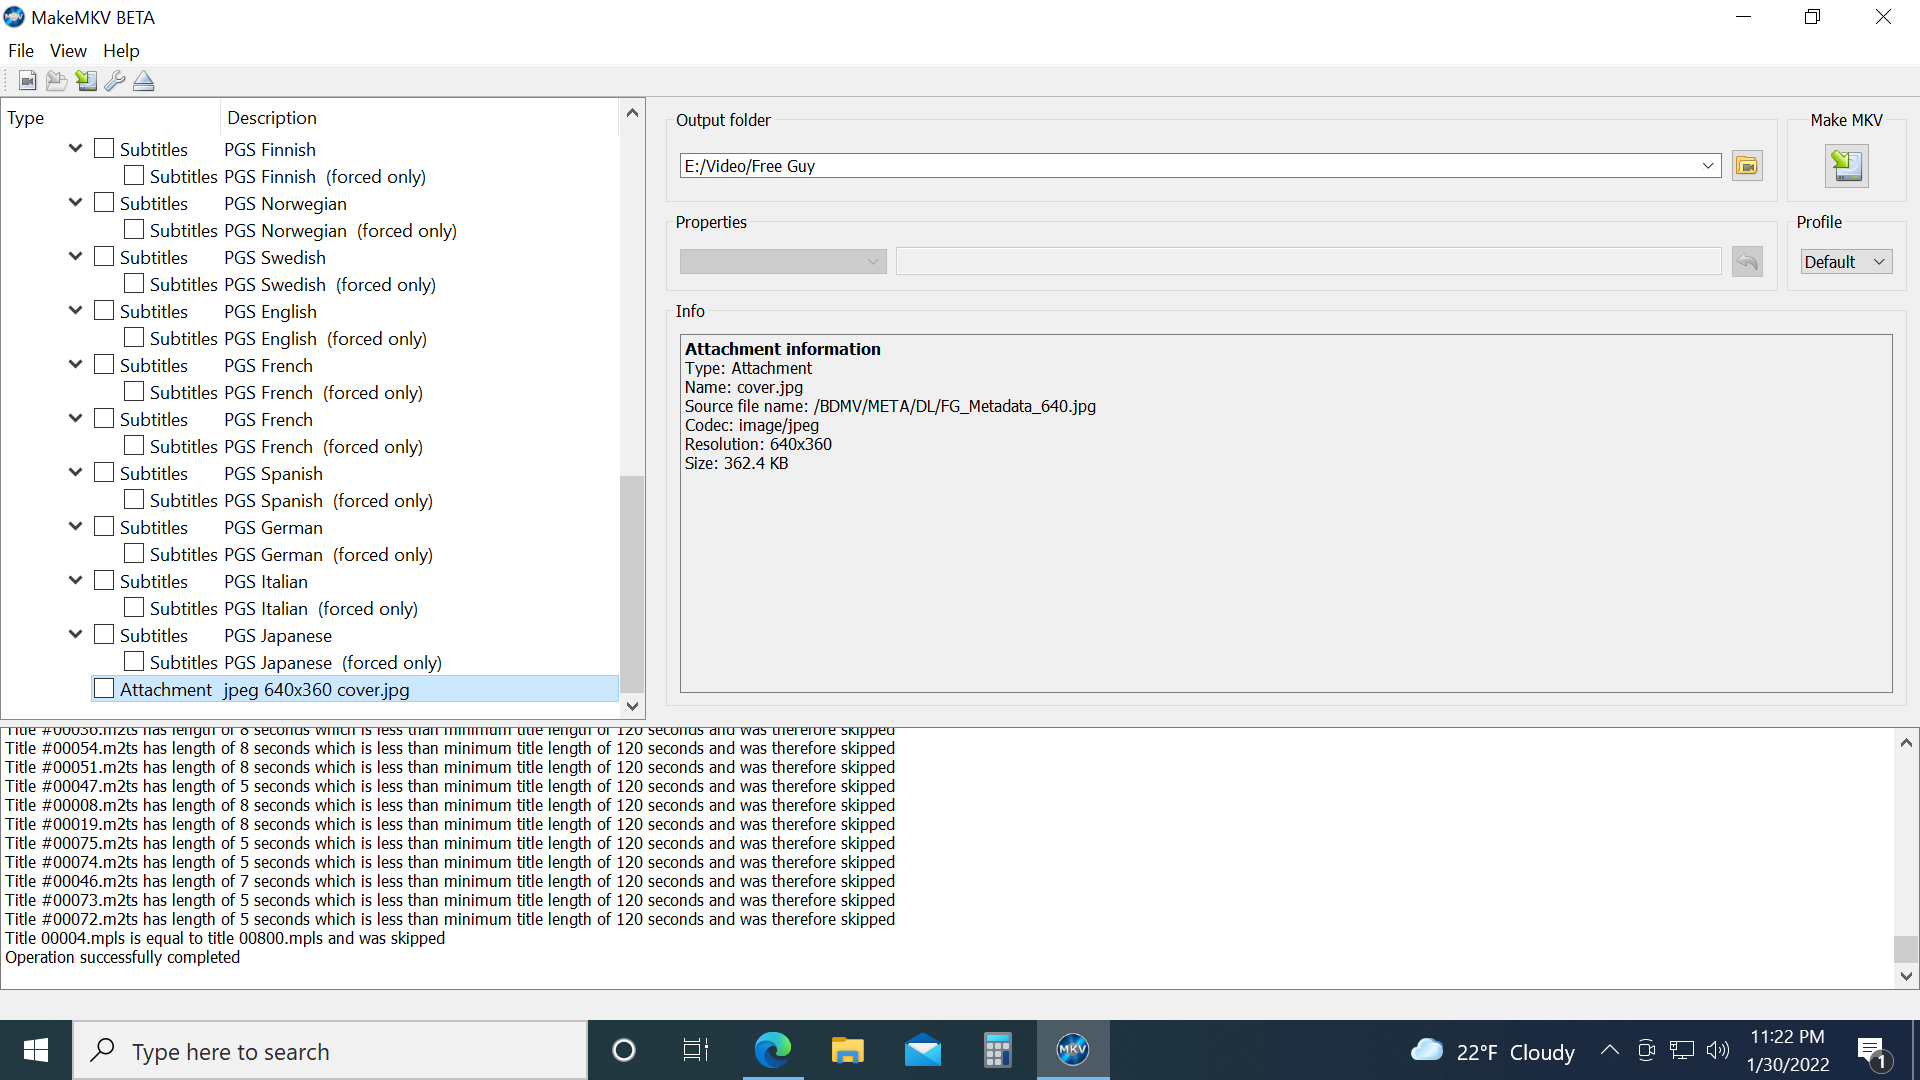1920x1080 pixels.
Task: Collapse the PGS English subtitles node
Action: [x=75, y=310]
